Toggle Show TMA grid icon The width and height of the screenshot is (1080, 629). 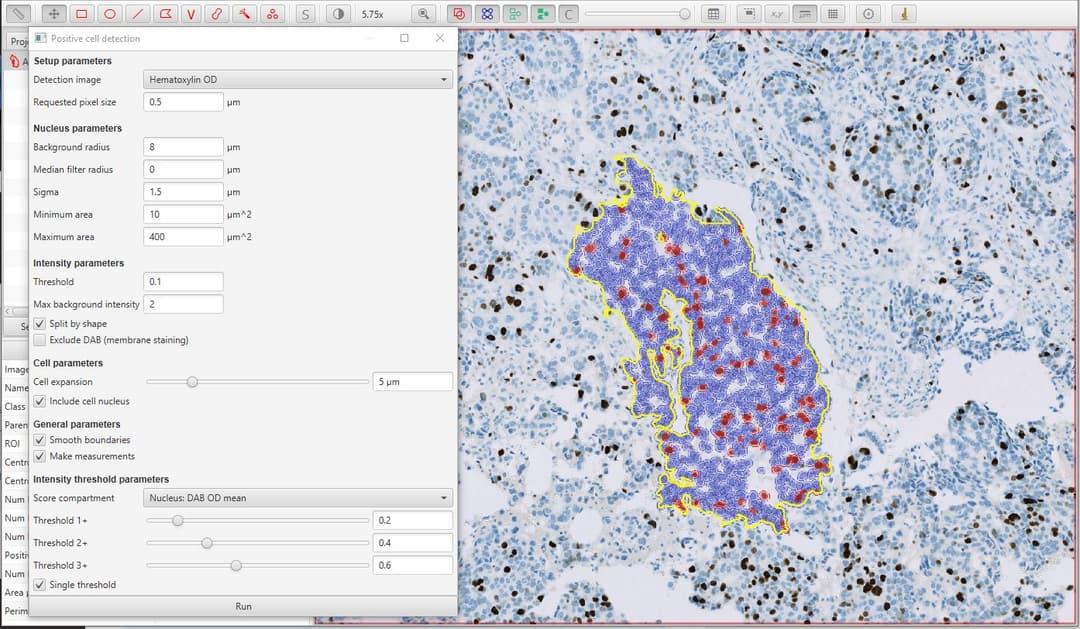click(x=487, y=13)
